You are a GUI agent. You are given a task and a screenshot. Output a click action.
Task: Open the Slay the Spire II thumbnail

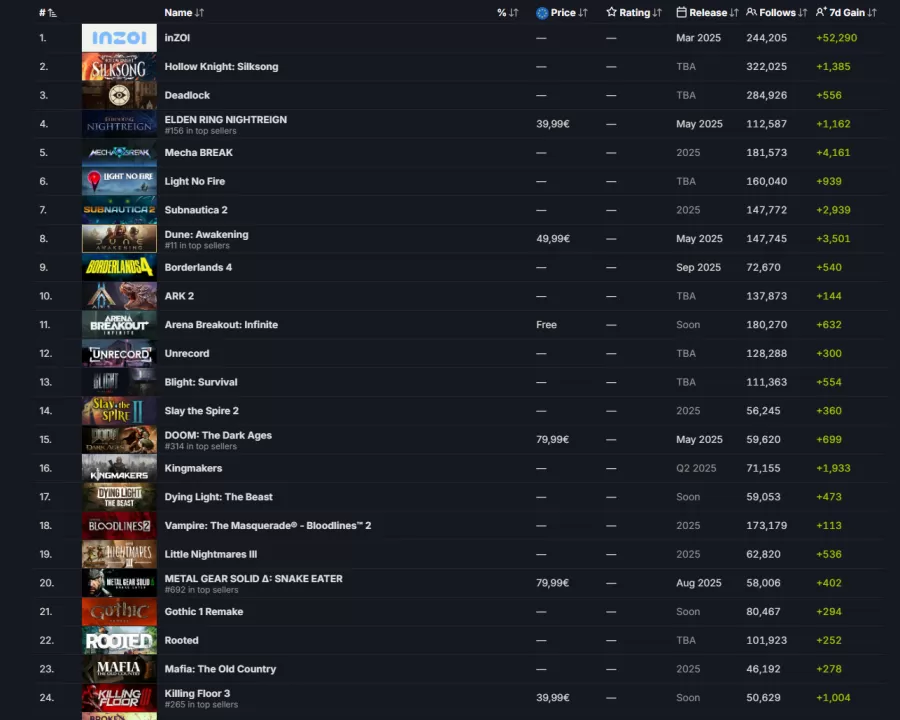click(119, 411)
